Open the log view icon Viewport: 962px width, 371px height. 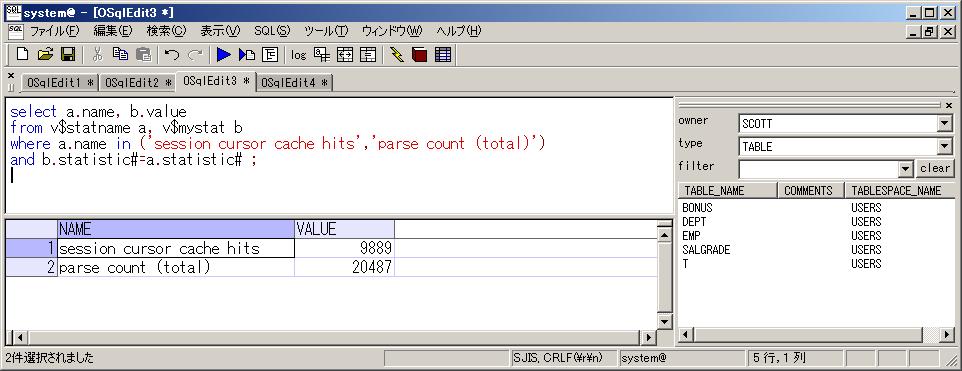pos(299,55)
